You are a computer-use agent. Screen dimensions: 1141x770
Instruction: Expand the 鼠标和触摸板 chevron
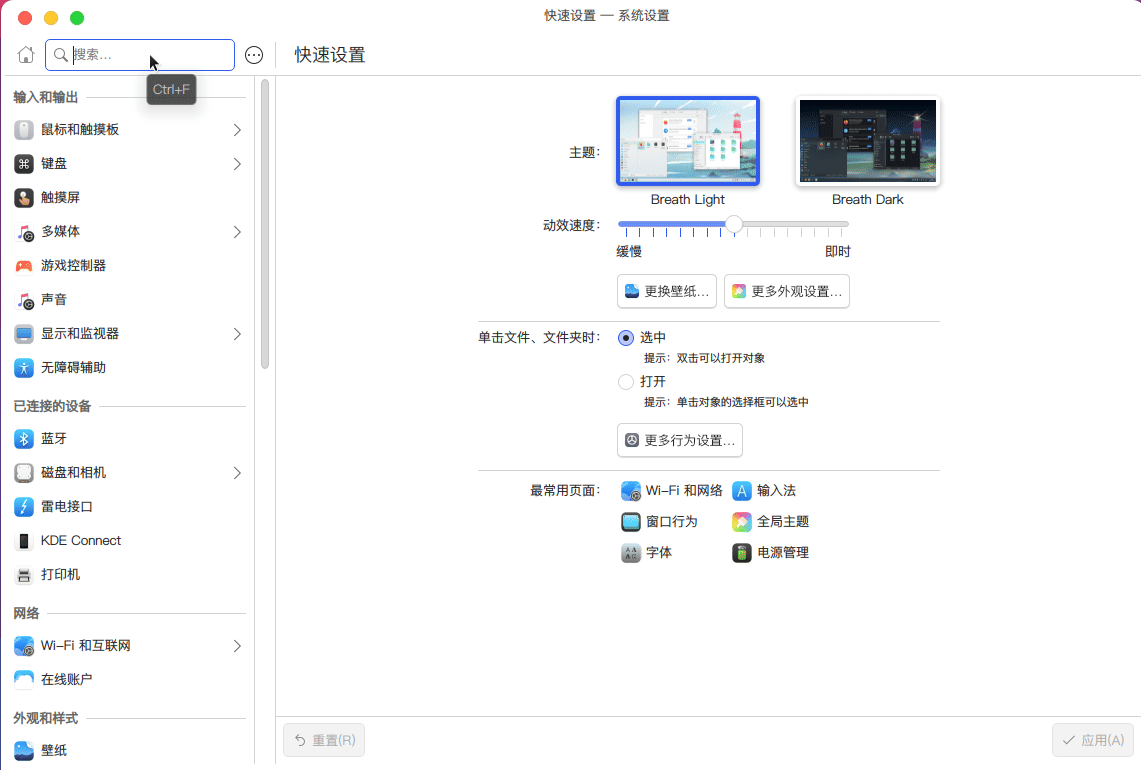point(237,130)
